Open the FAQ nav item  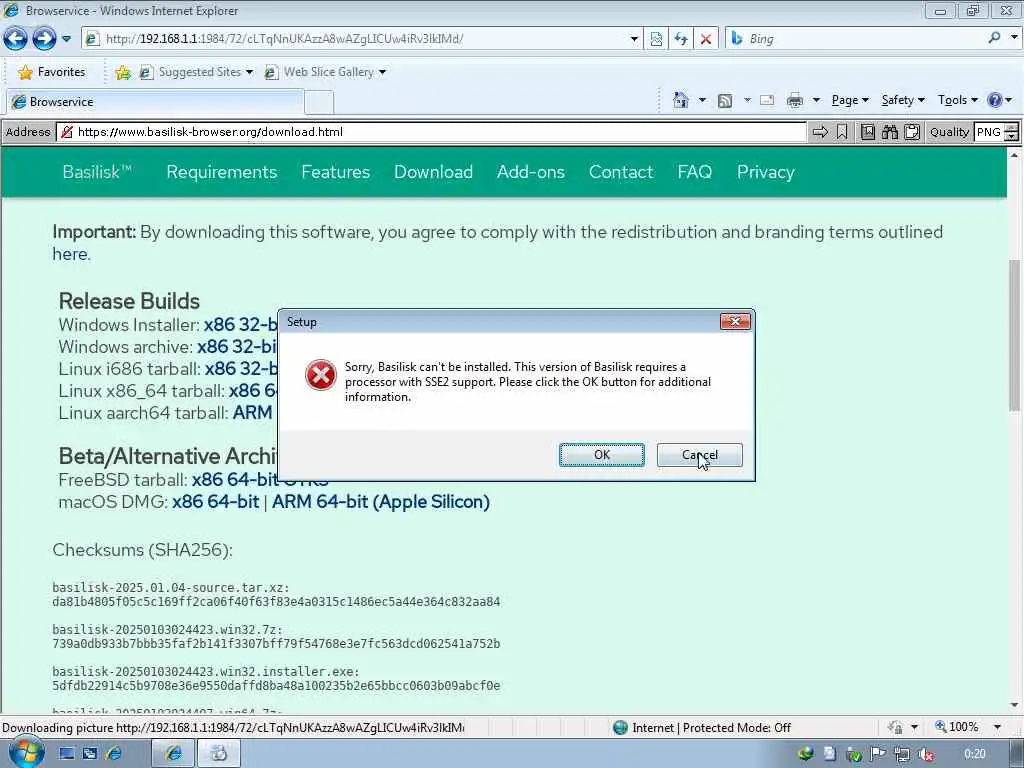[695, 172]
